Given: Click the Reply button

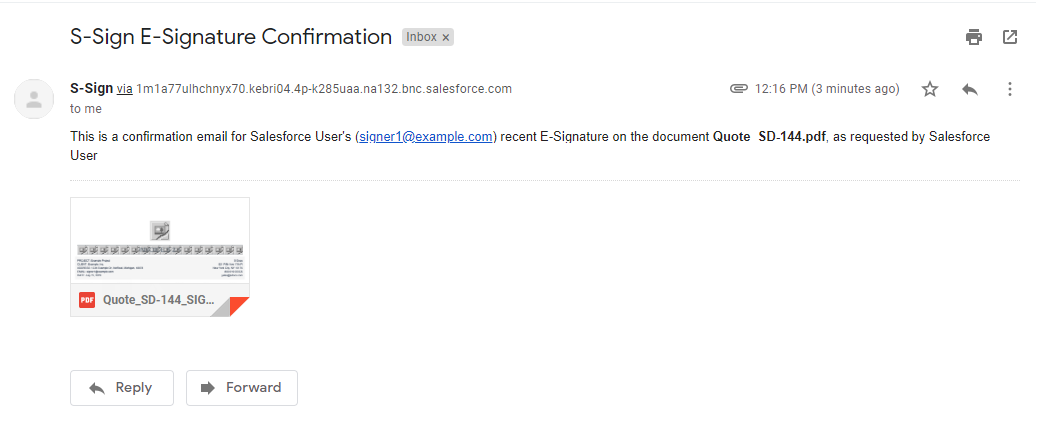Looking at the screenshot, I should [x=121, y=387].
